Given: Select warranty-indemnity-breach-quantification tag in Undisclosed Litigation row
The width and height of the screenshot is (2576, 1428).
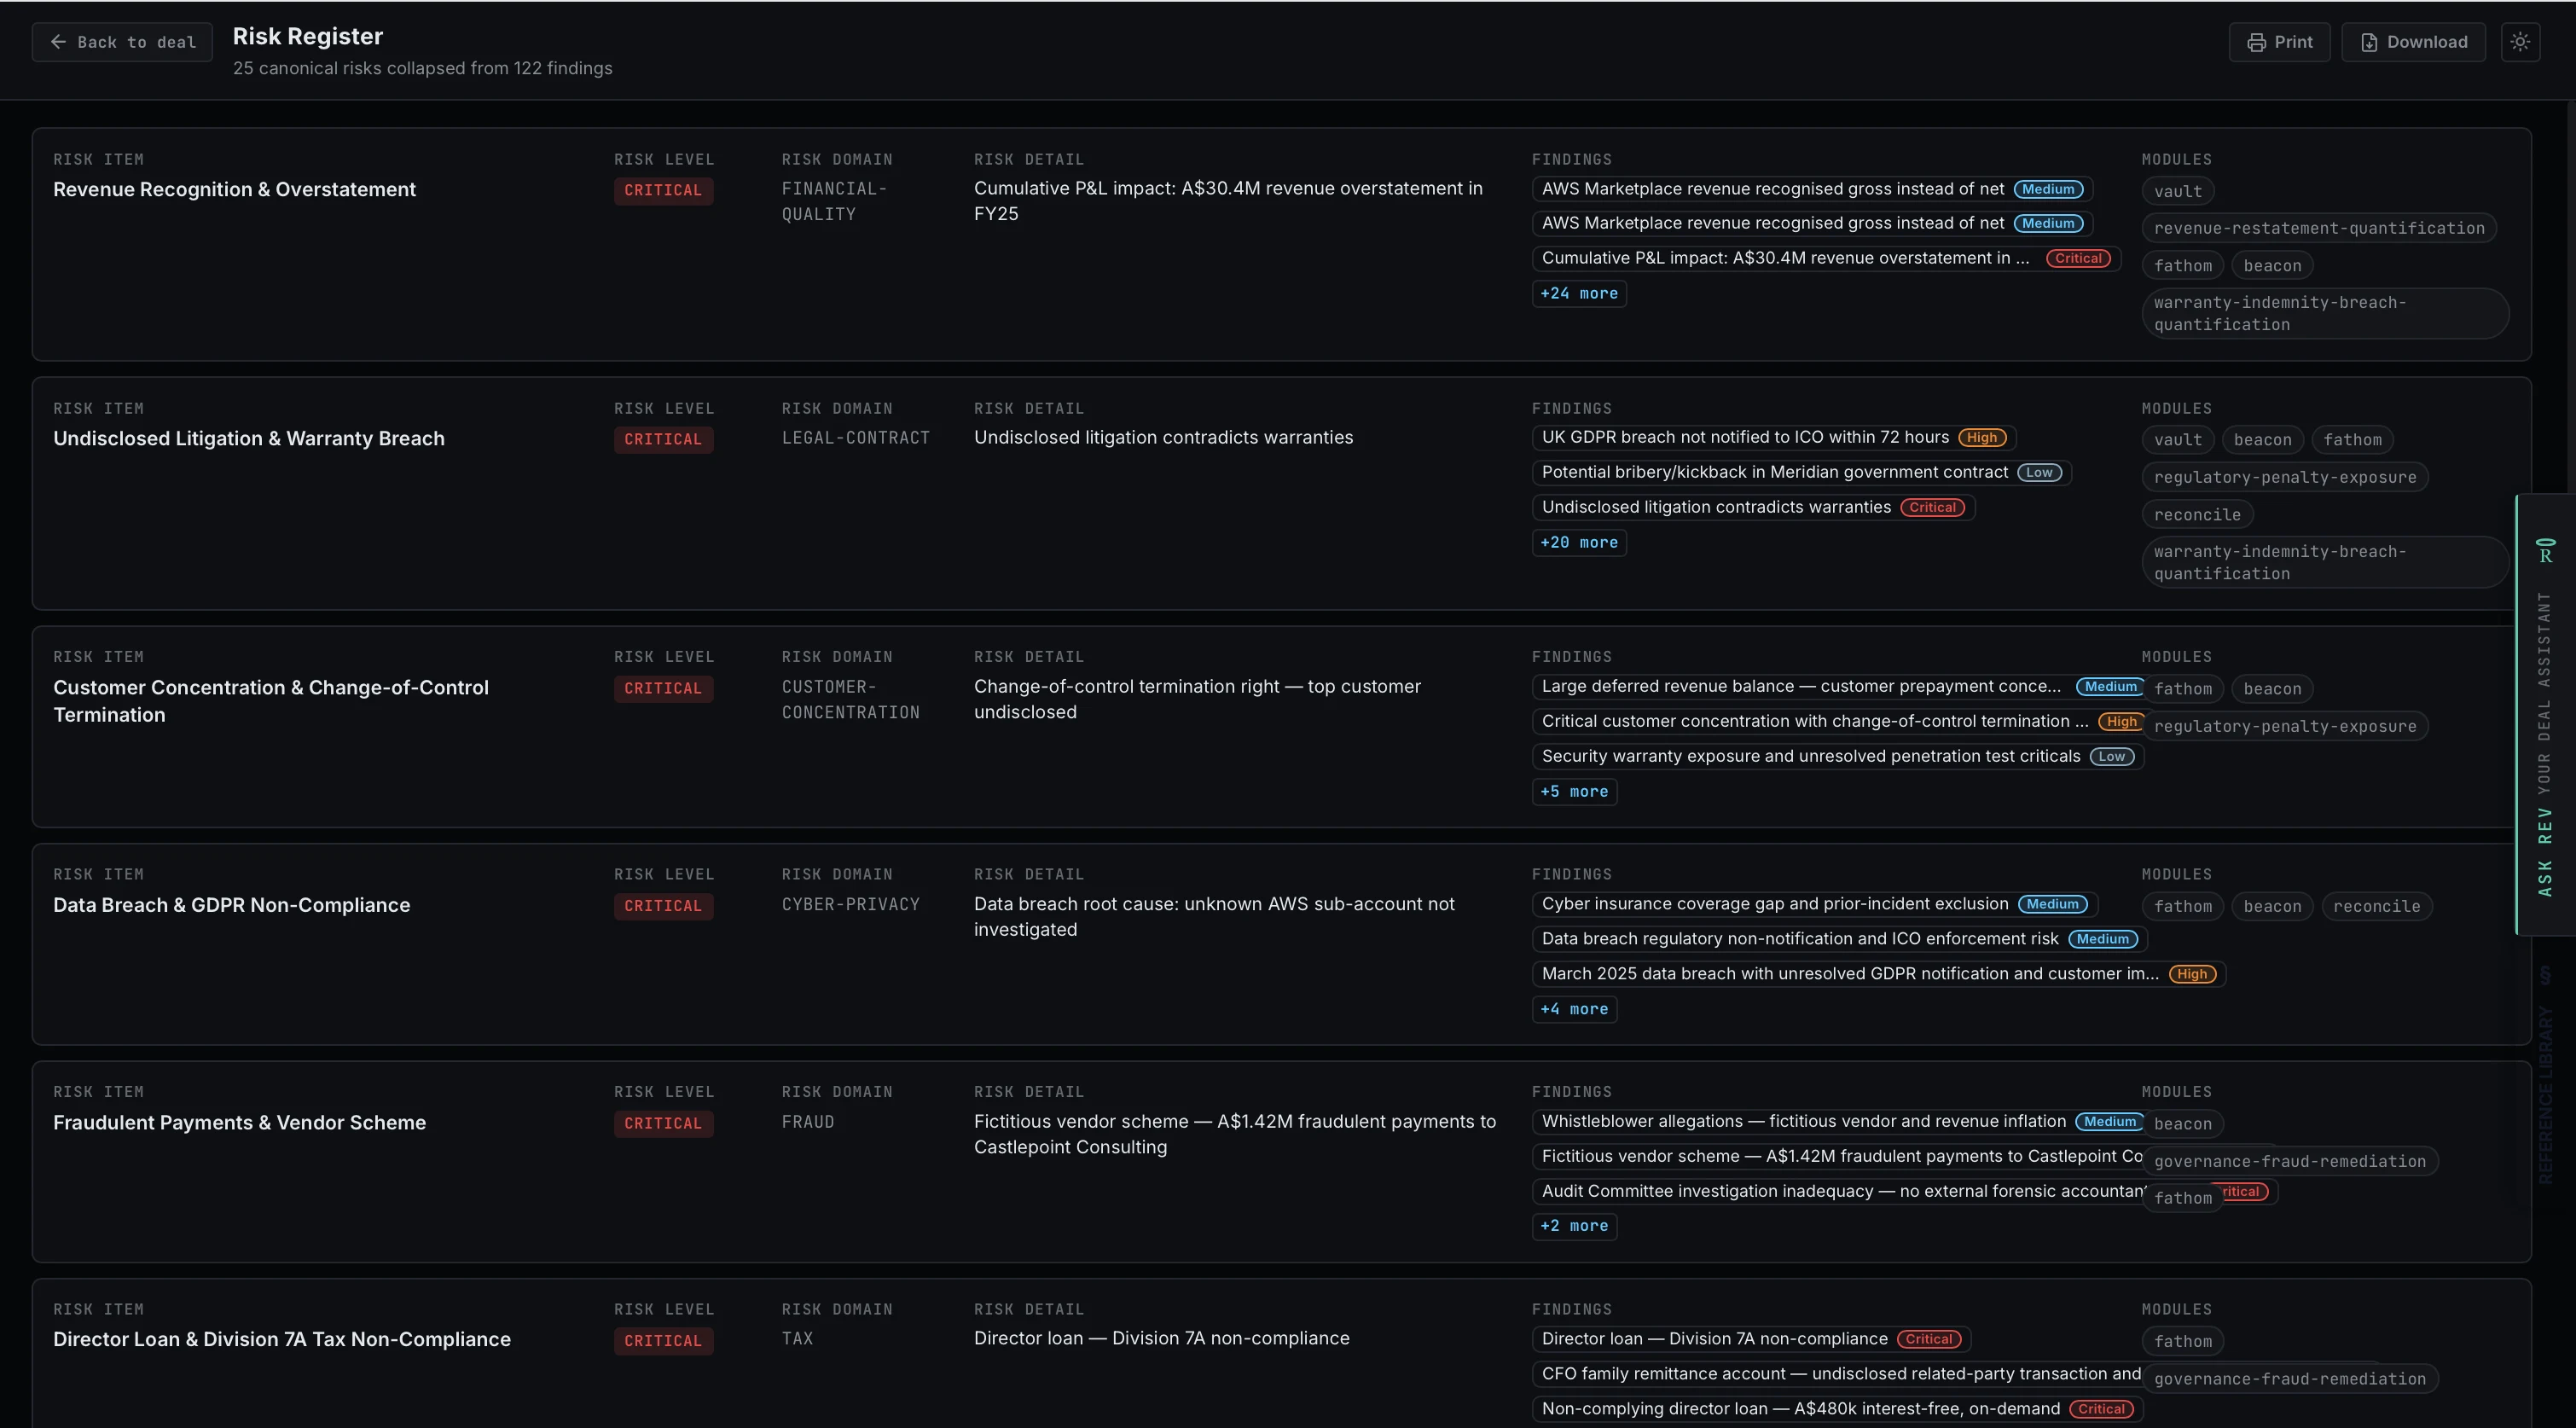Looking at the screenshot, I should 2325,563.
